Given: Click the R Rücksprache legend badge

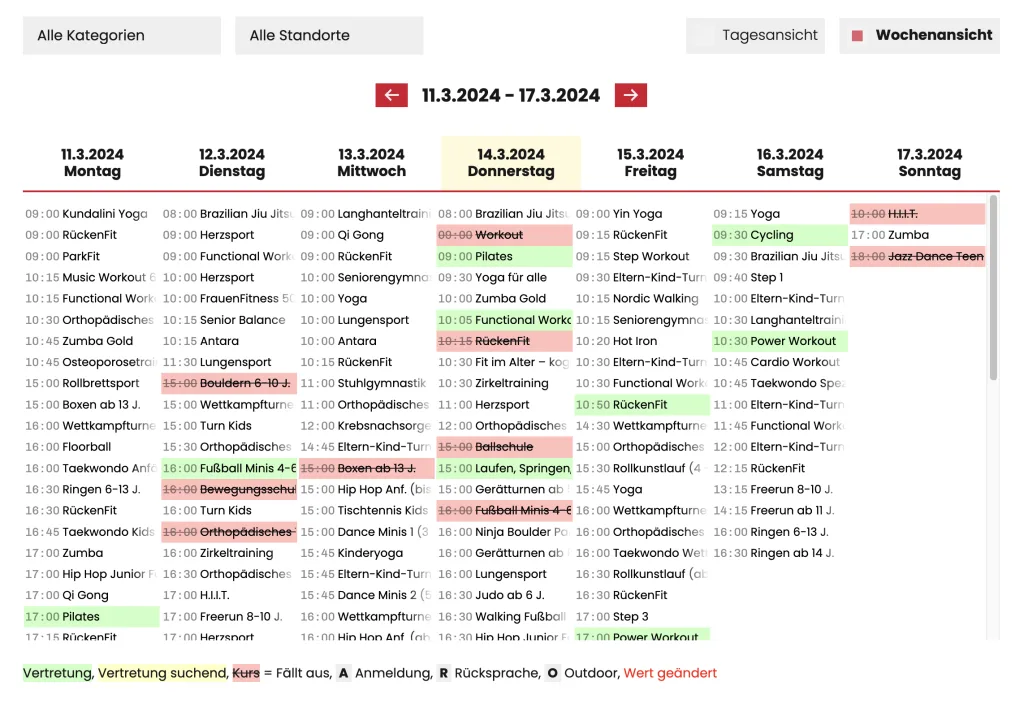Looking at the screenshot, I should [x=443, y=673].
